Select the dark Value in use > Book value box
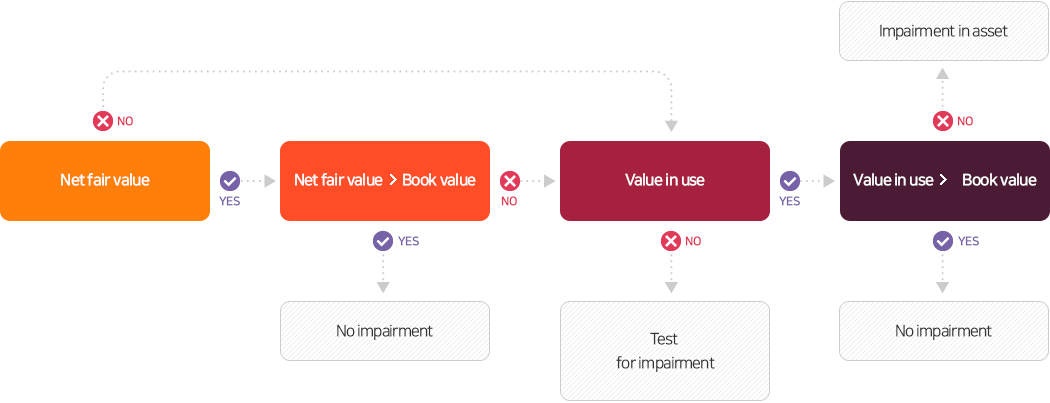The width and height of the screenshot is (1050, 403). click(x=945, y=181)
